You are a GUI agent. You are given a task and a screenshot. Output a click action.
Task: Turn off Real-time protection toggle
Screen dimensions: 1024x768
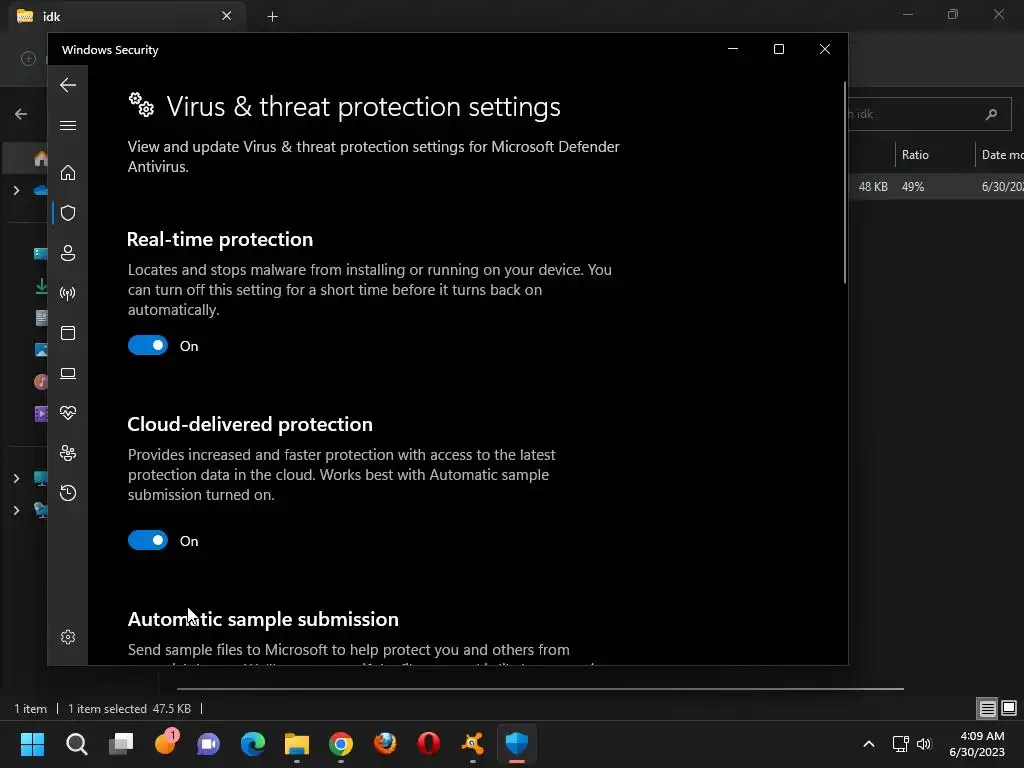pyautogui.click(x=148, y=345)
